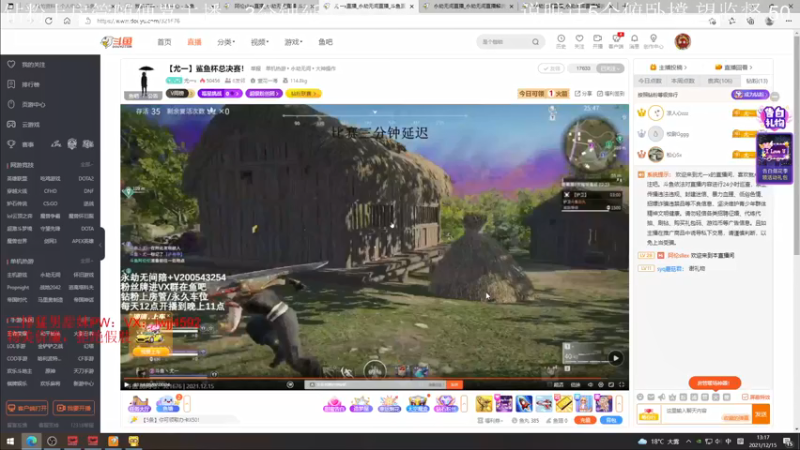Click the orange 充值 recharge button

(x=585, y=420)
